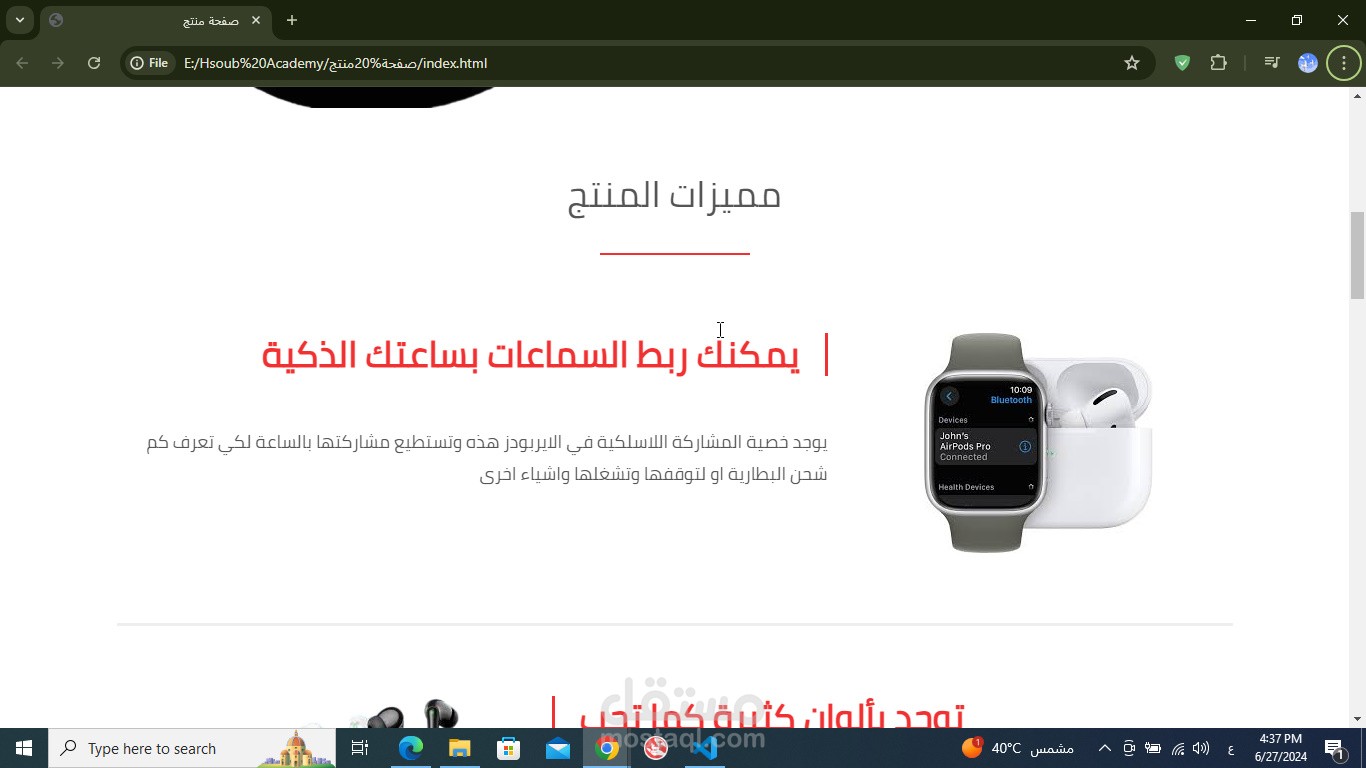The height and width of the screenshot is (768, 1366).
Task: Click the scrollbar up arrow
Action: 1357,96
